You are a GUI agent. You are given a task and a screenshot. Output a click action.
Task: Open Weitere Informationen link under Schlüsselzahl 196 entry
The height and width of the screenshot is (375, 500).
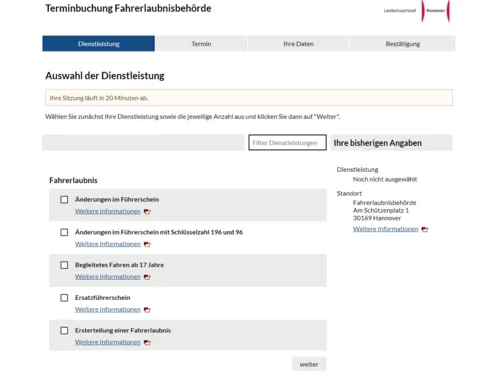point(108,244)
